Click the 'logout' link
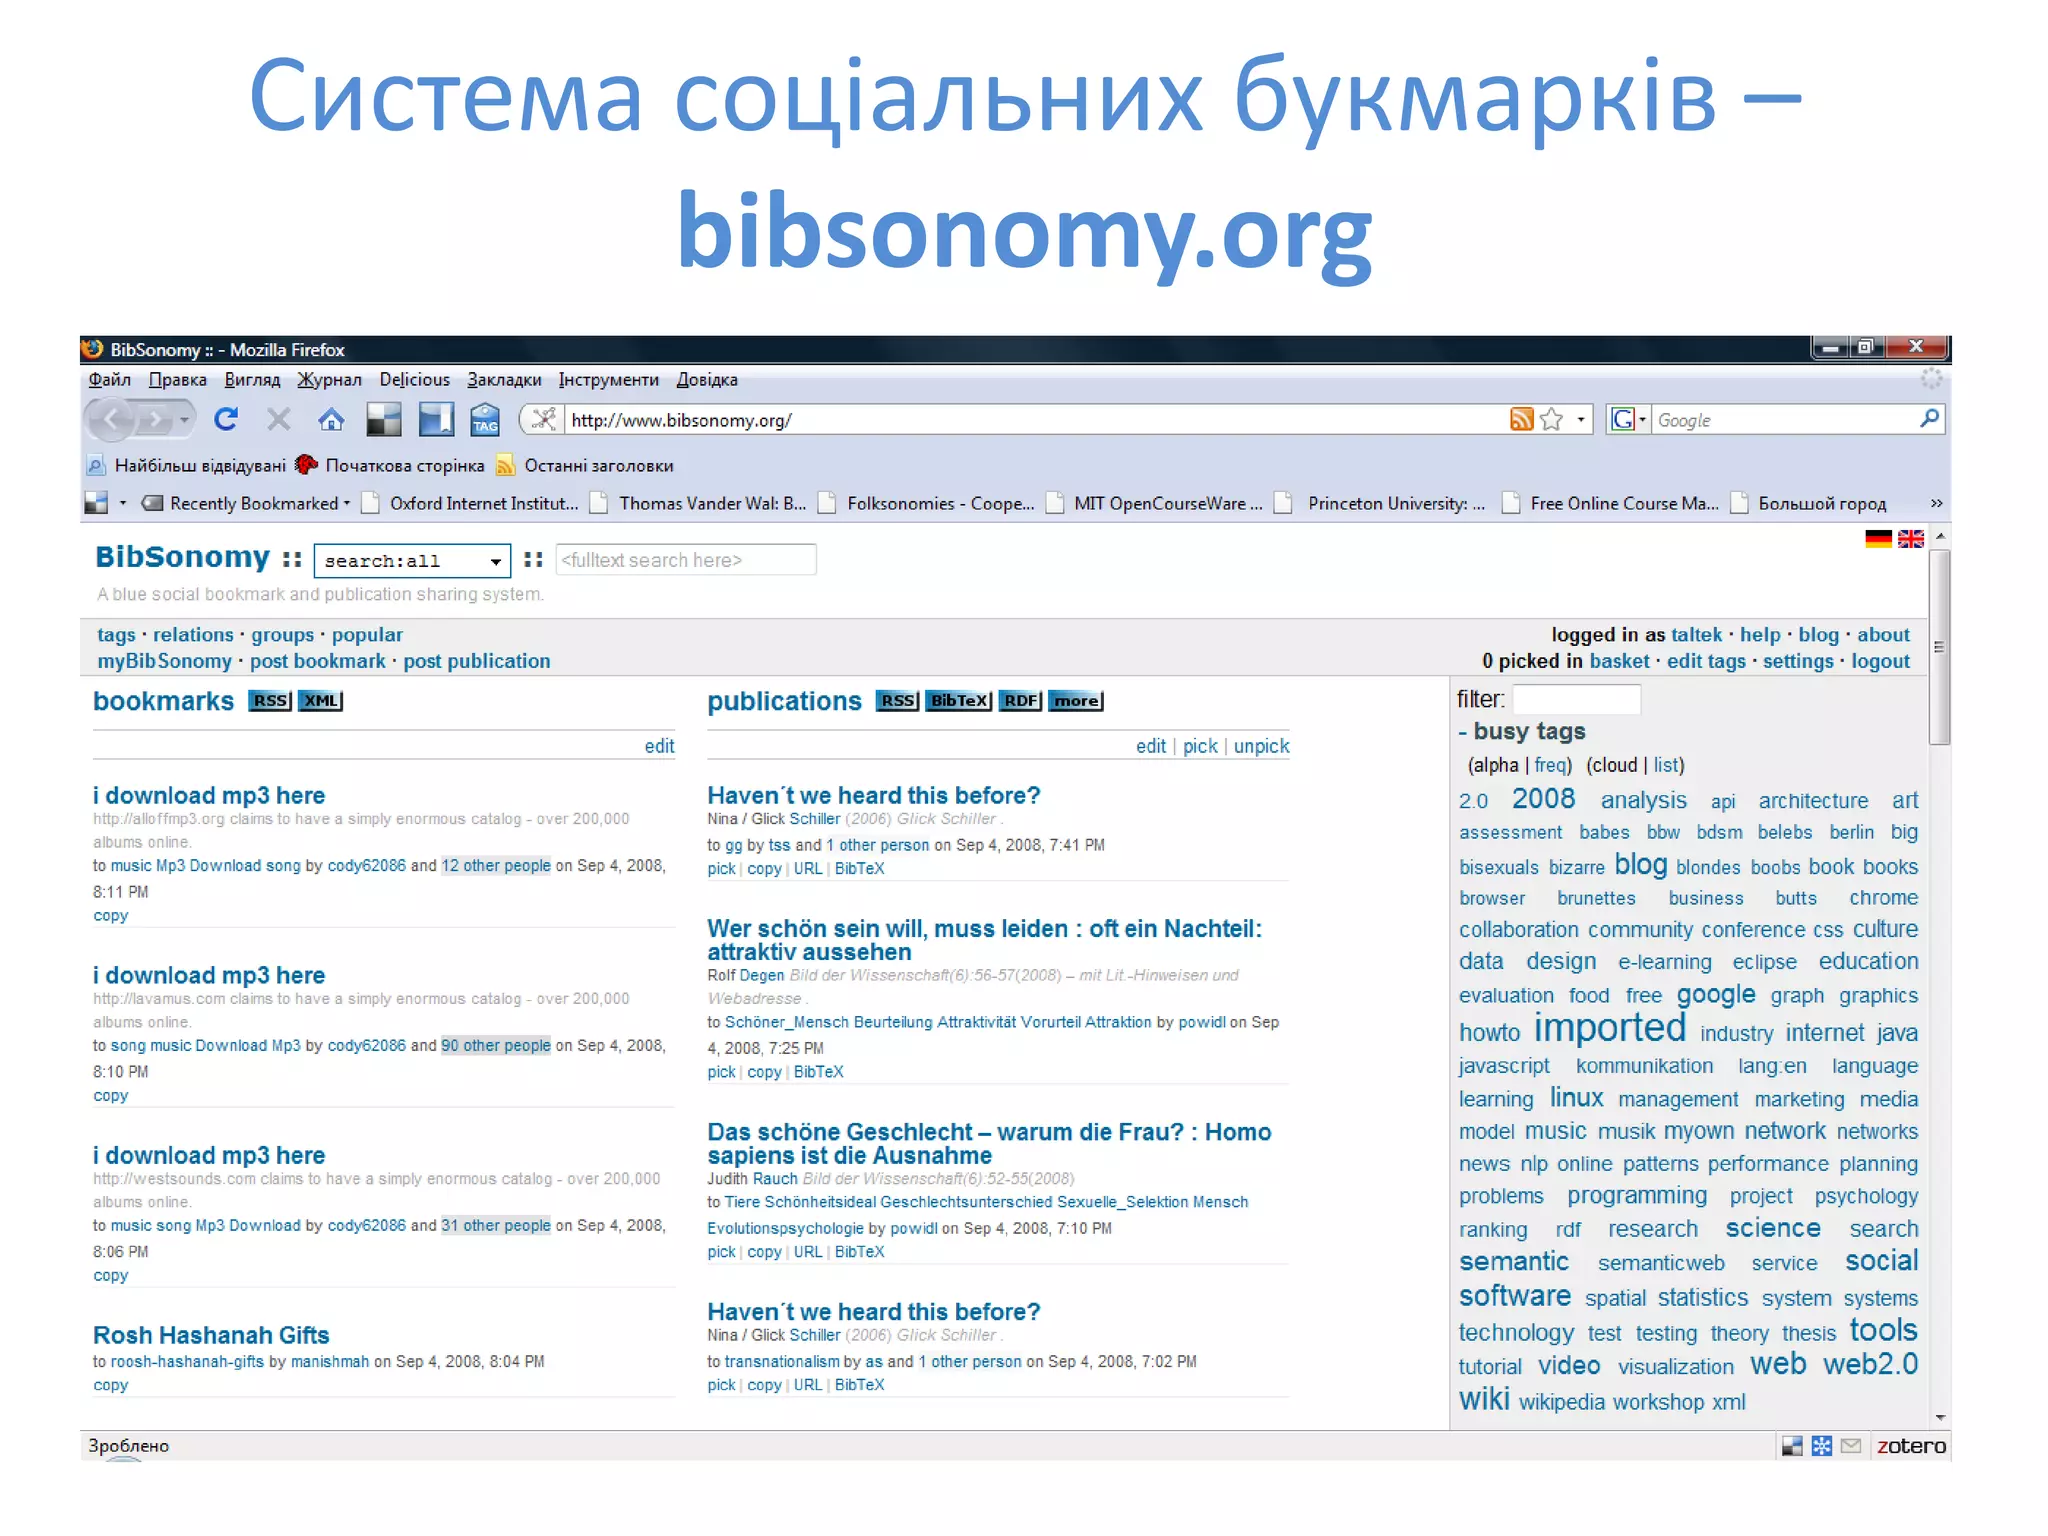This screenshot has height=1536, width=2048. coord(1880,661)
